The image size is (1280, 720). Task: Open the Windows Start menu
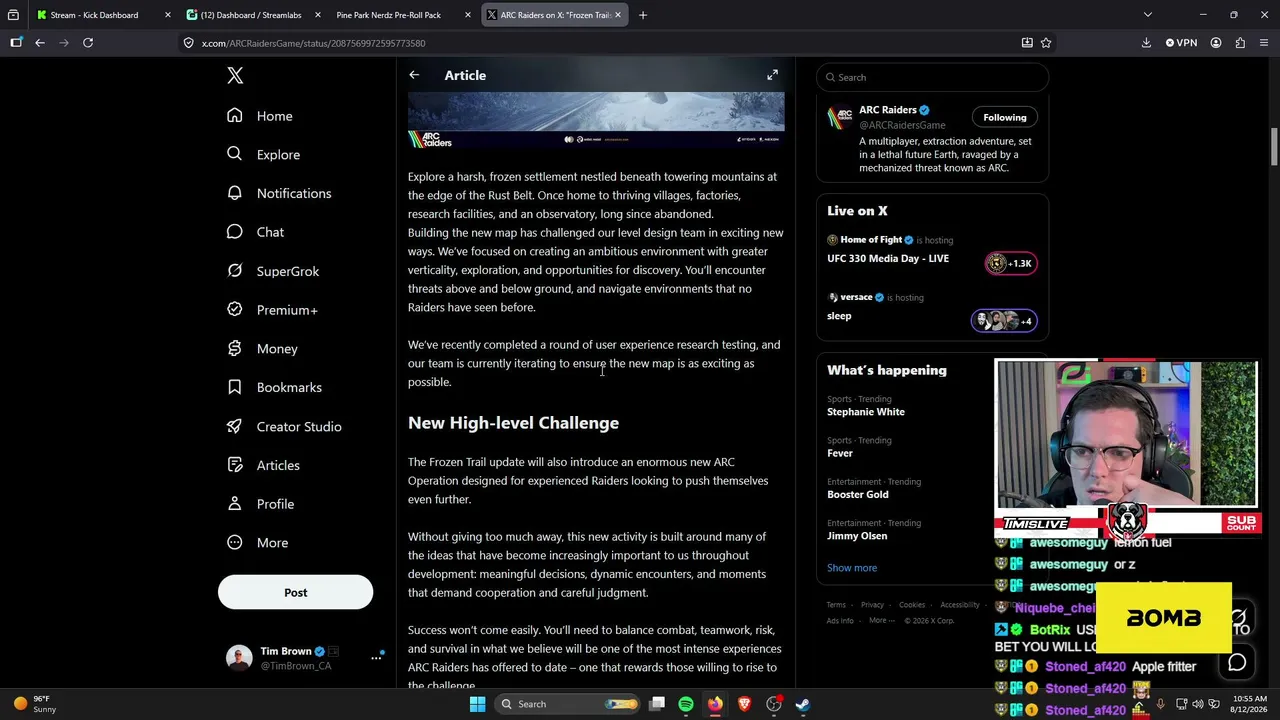point(477,704)
